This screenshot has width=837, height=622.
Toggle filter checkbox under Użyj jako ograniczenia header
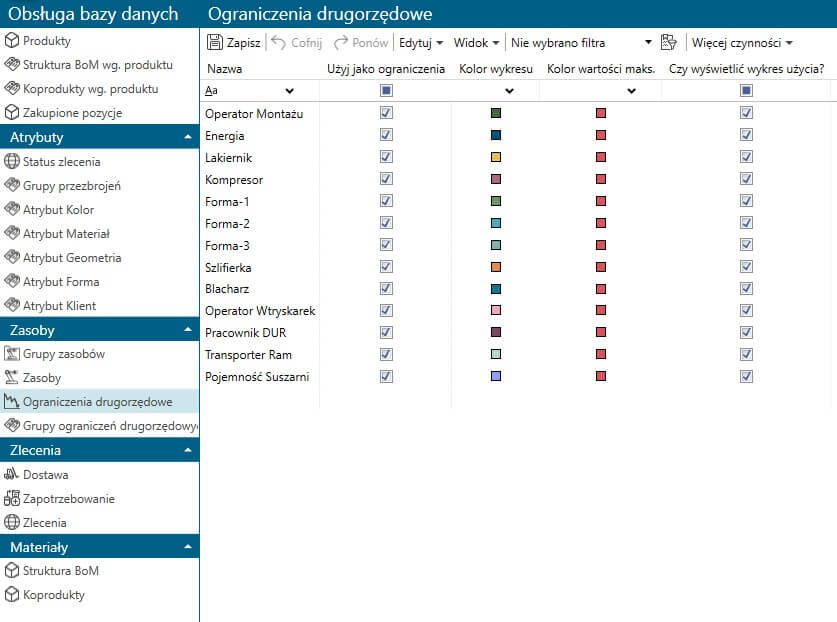tap(386, 90)
